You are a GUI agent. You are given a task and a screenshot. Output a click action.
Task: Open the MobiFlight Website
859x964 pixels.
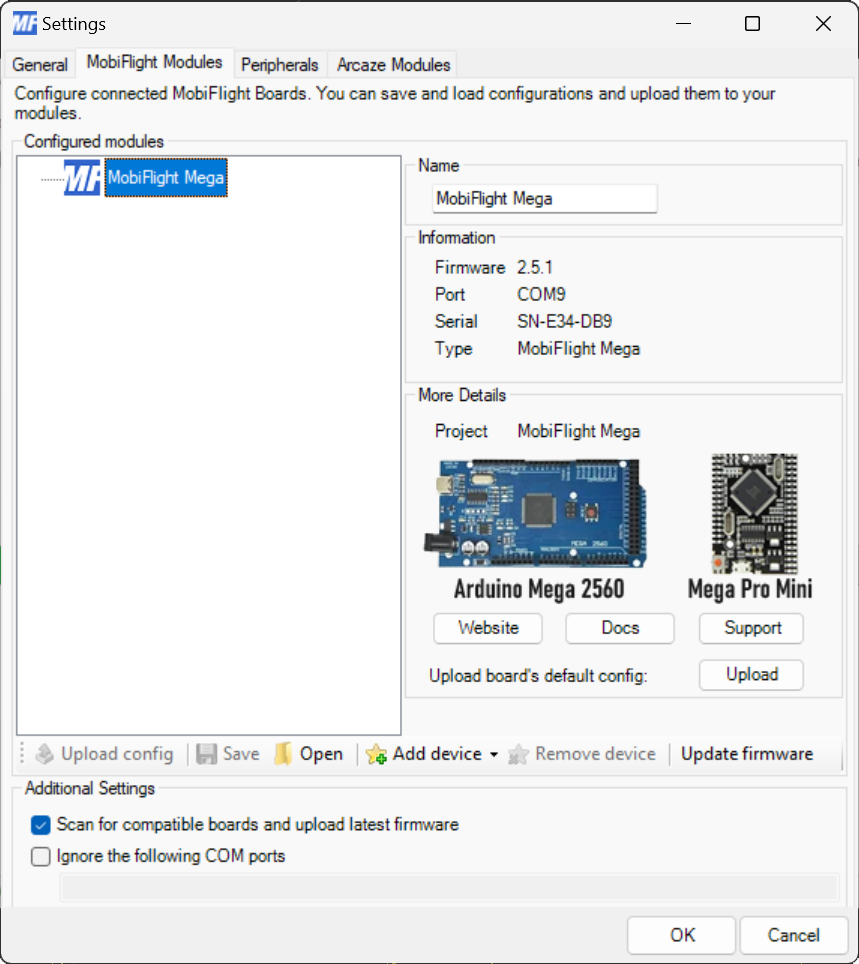pos(487,628)
